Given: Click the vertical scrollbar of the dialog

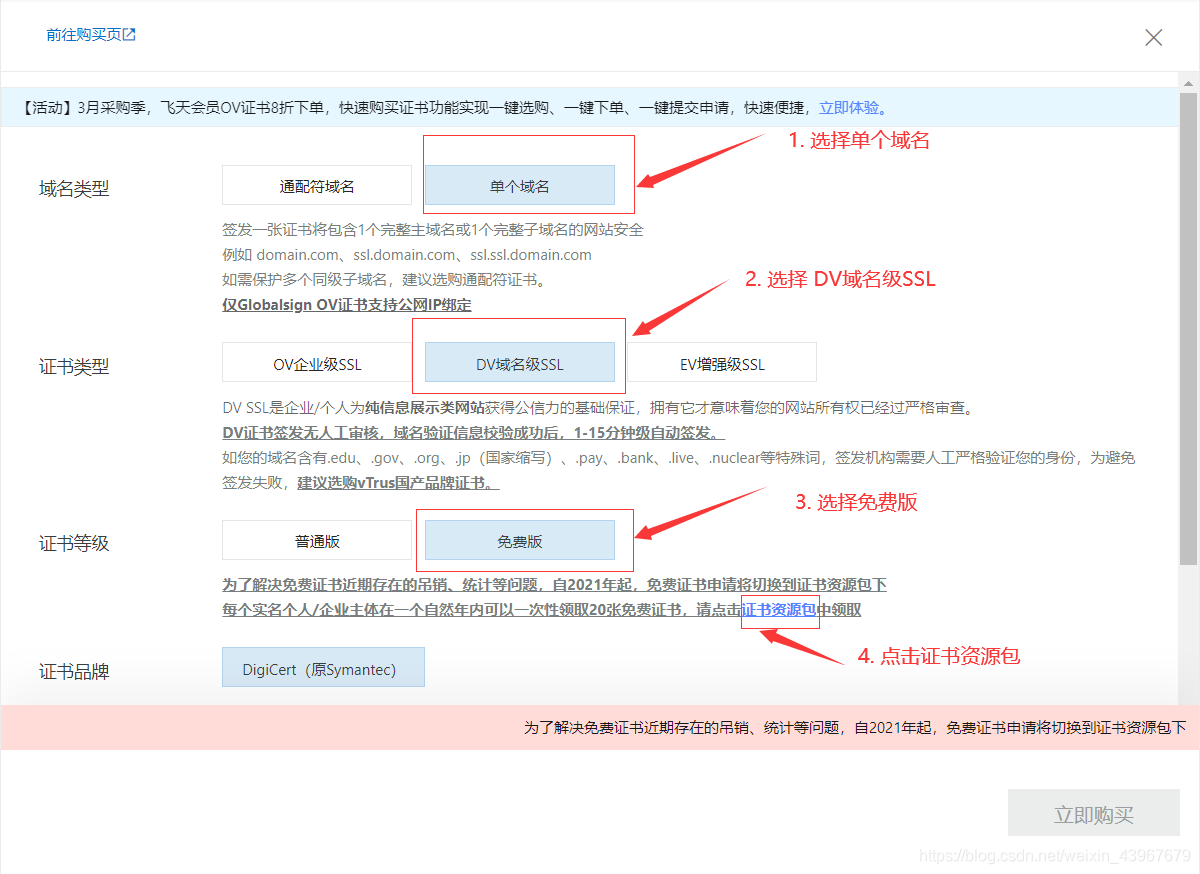Looking at the screenshot, I should tap(1188, 330).
